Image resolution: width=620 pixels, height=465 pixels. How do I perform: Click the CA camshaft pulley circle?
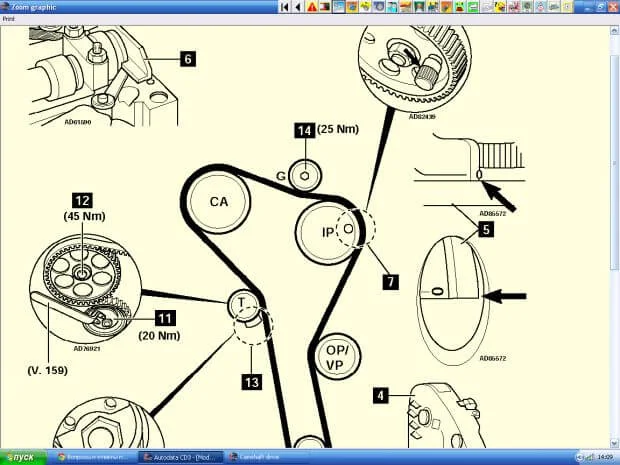pos(219,202)
